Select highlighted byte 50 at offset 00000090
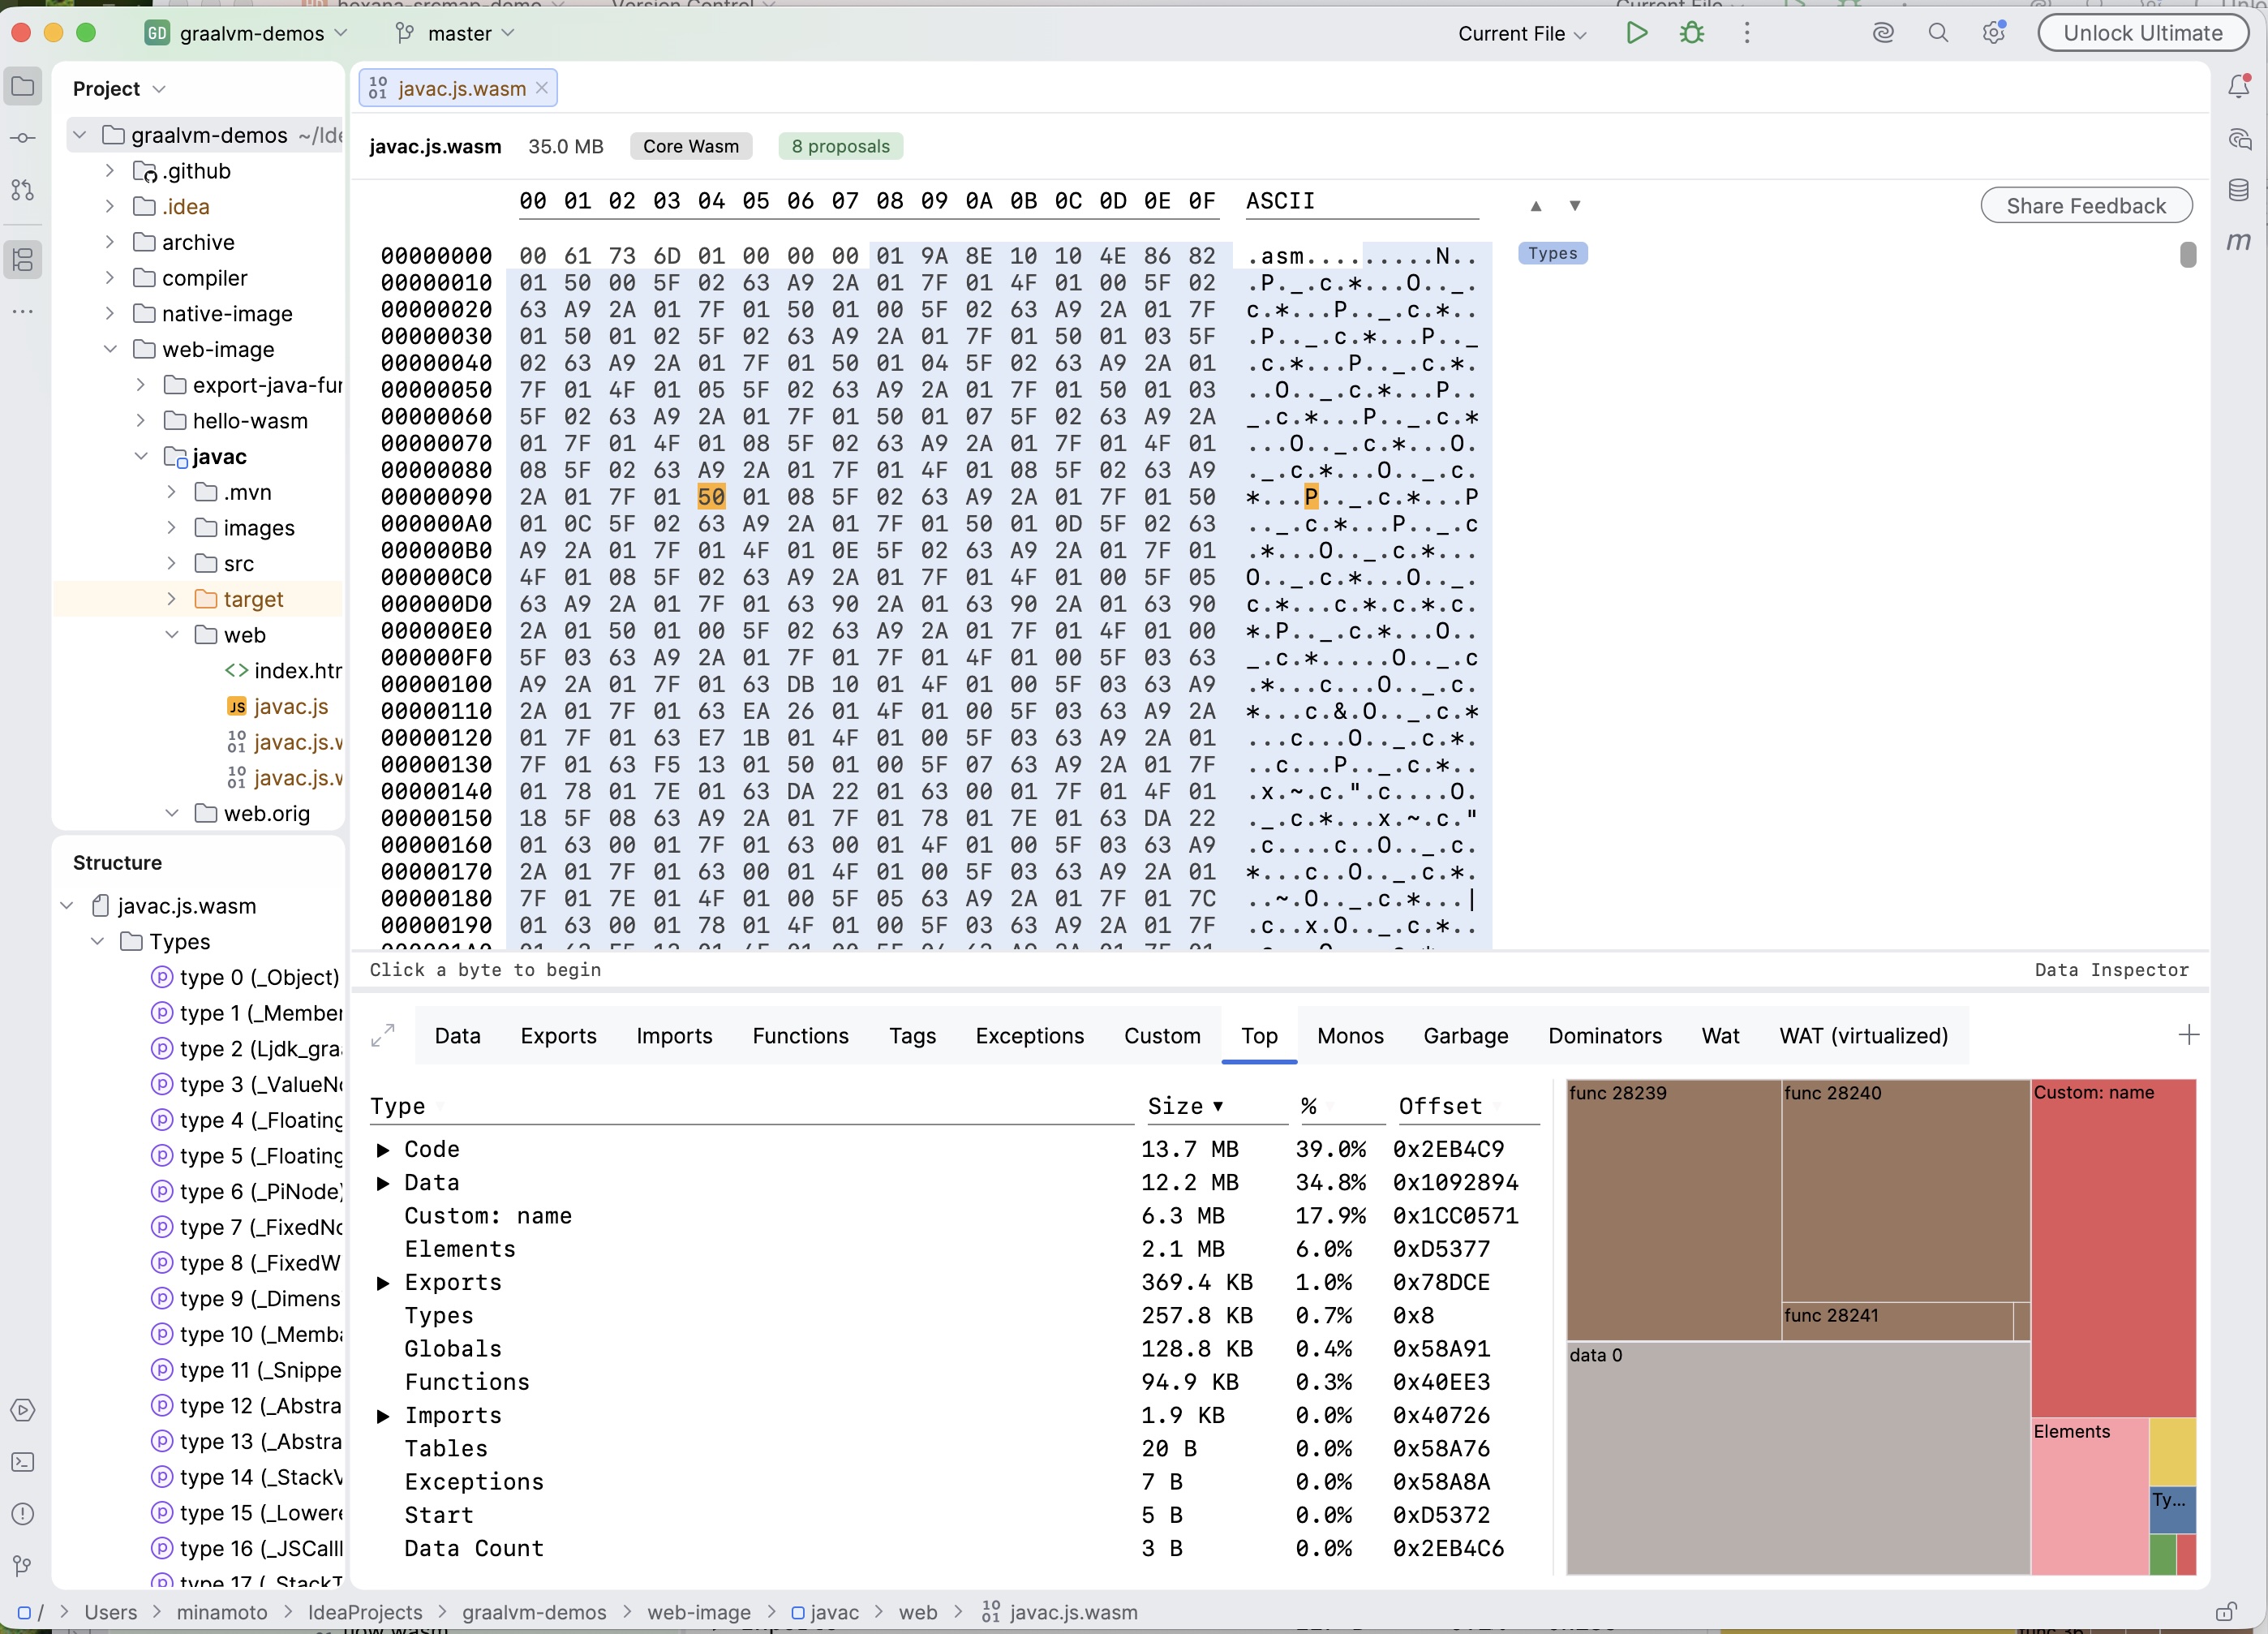Image resolution: width=2268 pixels, height=1634 pixels. pyautogui.click(x=711, y=497)
